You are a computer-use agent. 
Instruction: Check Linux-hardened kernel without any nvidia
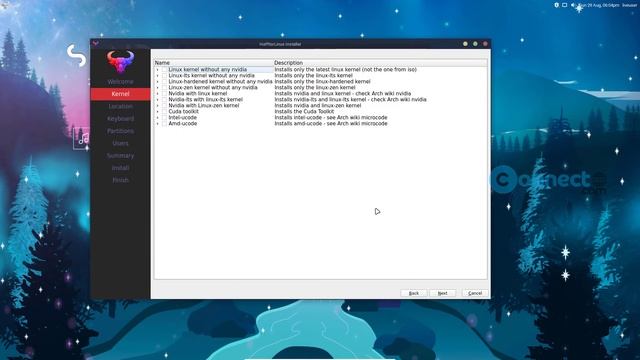164,82
